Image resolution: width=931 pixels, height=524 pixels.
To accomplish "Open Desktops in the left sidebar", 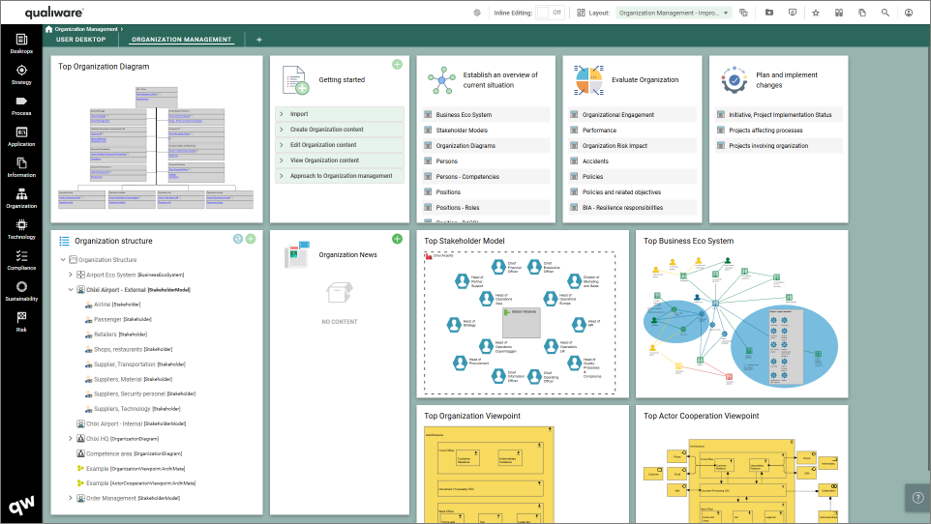I will coord(21,44).
